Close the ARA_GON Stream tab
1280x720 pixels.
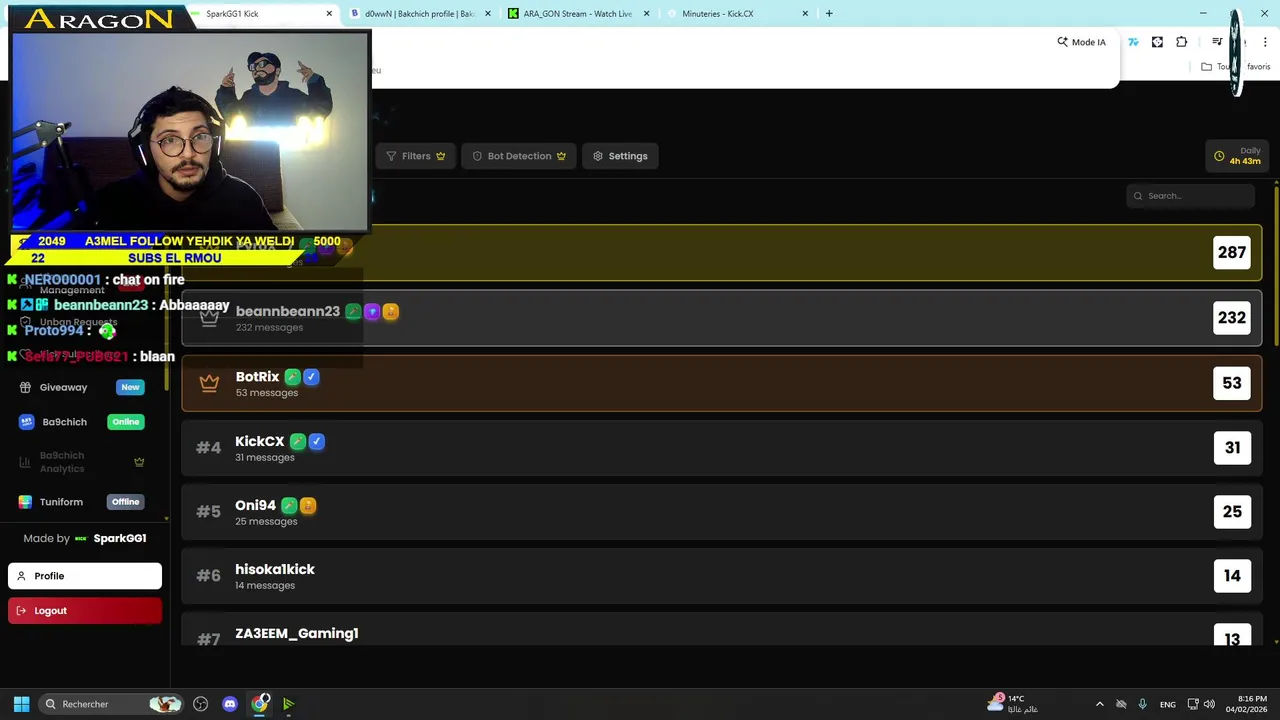tap(647, 14)
